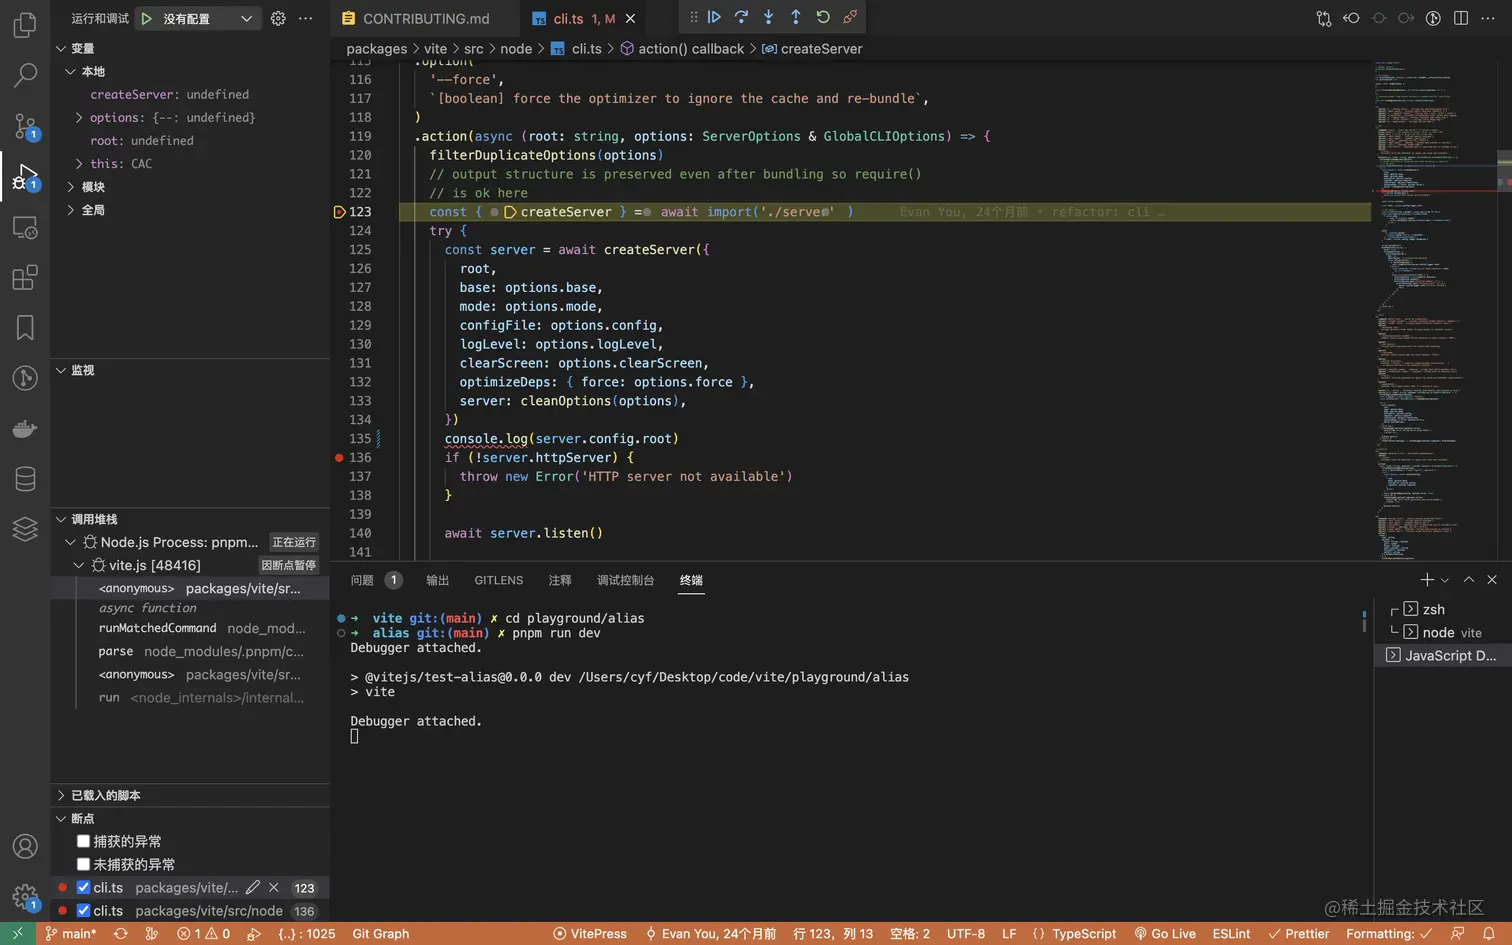The width and height of the screenshot is (1512, 945).
Task: Open the GITLENS panel tab
Action: 498,580
